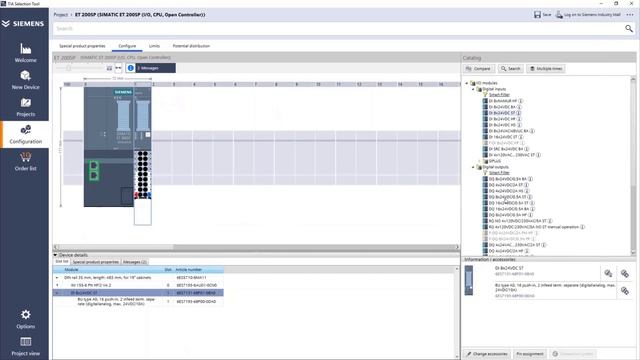Click the SIEMENS logo
Screen dimensions: 640x360
[23, 24]
